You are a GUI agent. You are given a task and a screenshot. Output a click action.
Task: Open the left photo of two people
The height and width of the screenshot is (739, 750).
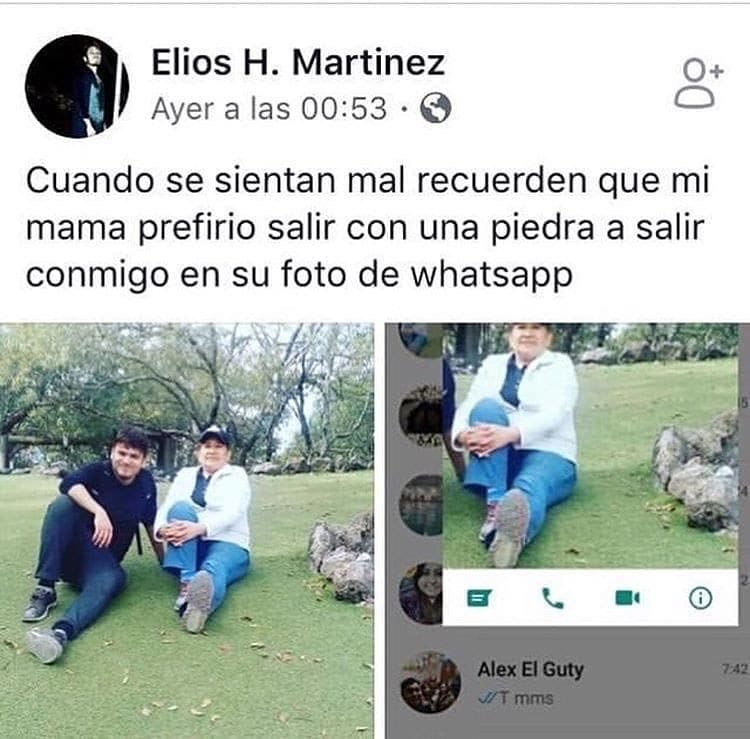pyautogui.click(x=187, y=531)
